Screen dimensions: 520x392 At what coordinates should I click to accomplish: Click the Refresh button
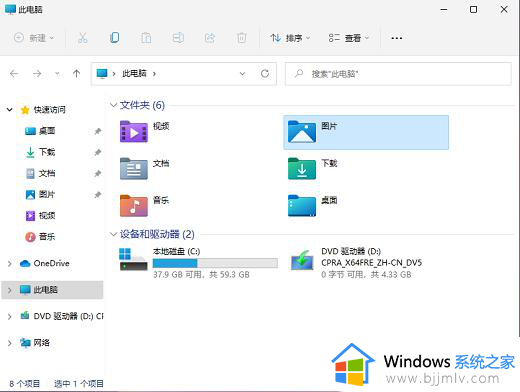pos(265,73)
